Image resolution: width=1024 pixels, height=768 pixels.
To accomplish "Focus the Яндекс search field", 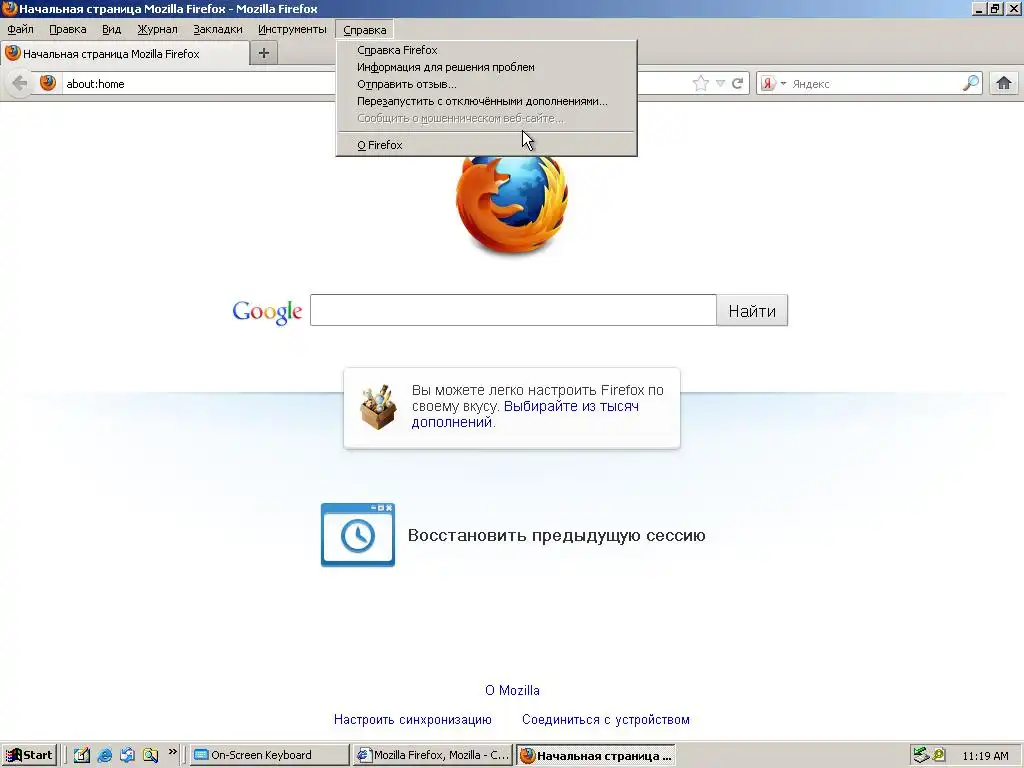I will point(875,84).
